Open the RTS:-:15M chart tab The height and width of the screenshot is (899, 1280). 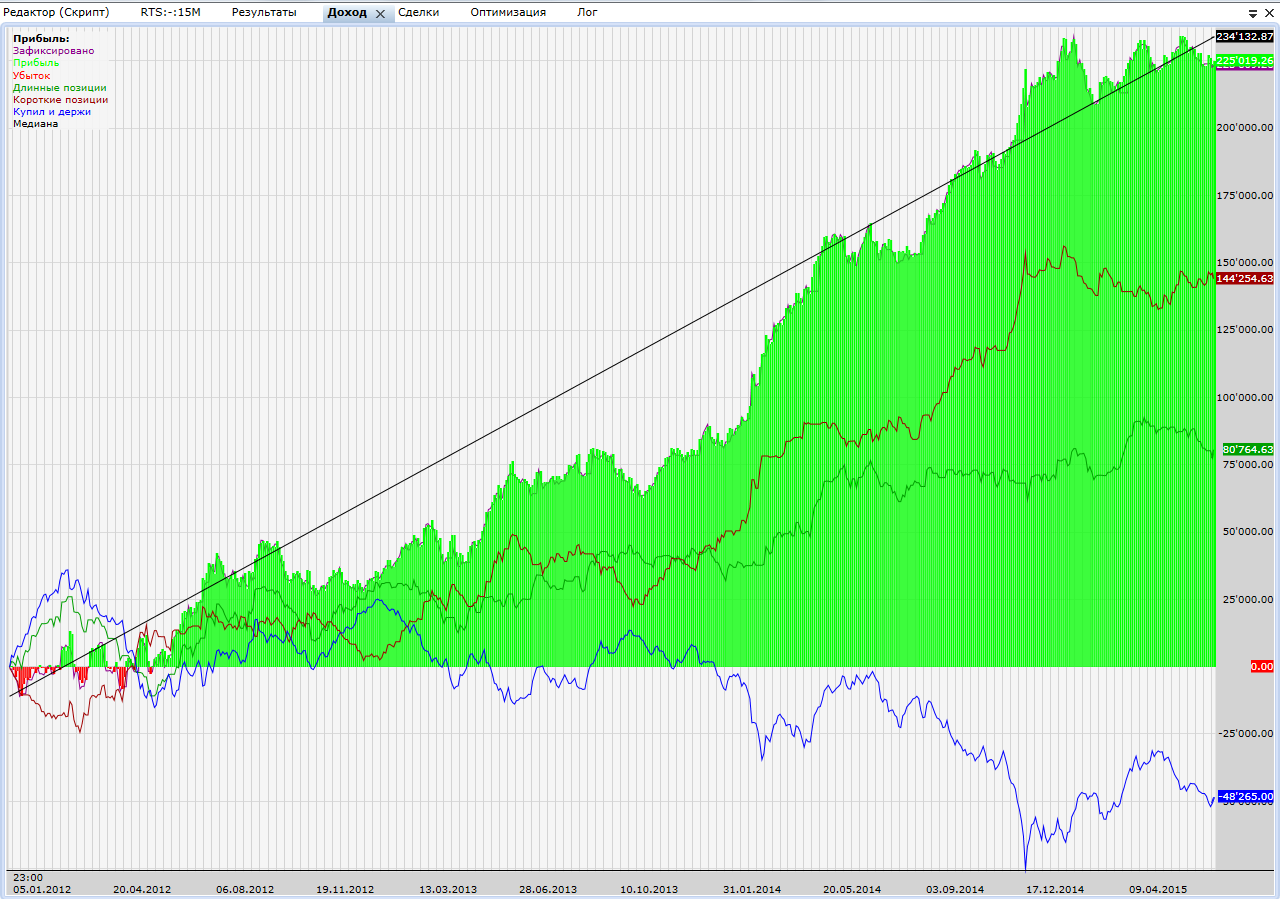pyautogui.click(x=171, y=12)
